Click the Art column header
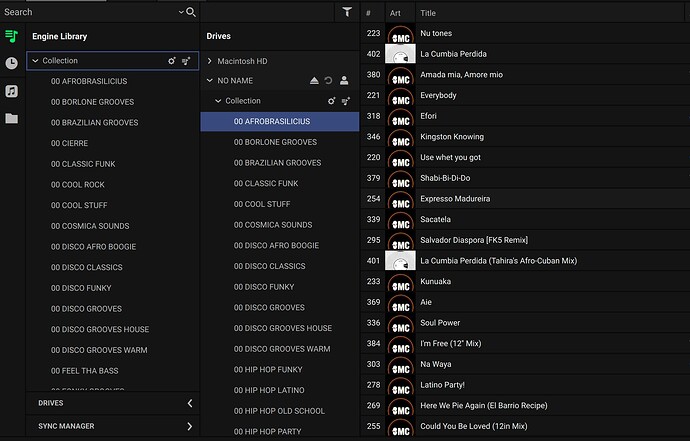Image resolution: width=690 pixels, height=441 pixels. coord(395,13)
